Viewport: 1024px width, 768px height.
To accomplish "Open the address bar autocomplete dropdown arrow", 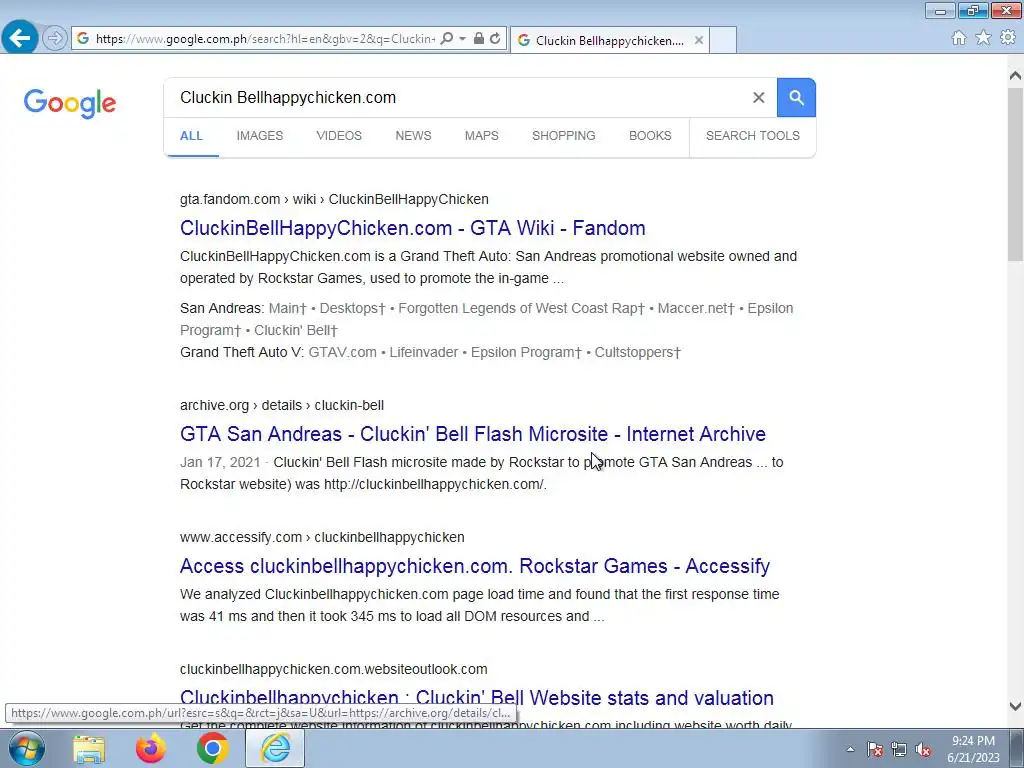I will [462, 39].
